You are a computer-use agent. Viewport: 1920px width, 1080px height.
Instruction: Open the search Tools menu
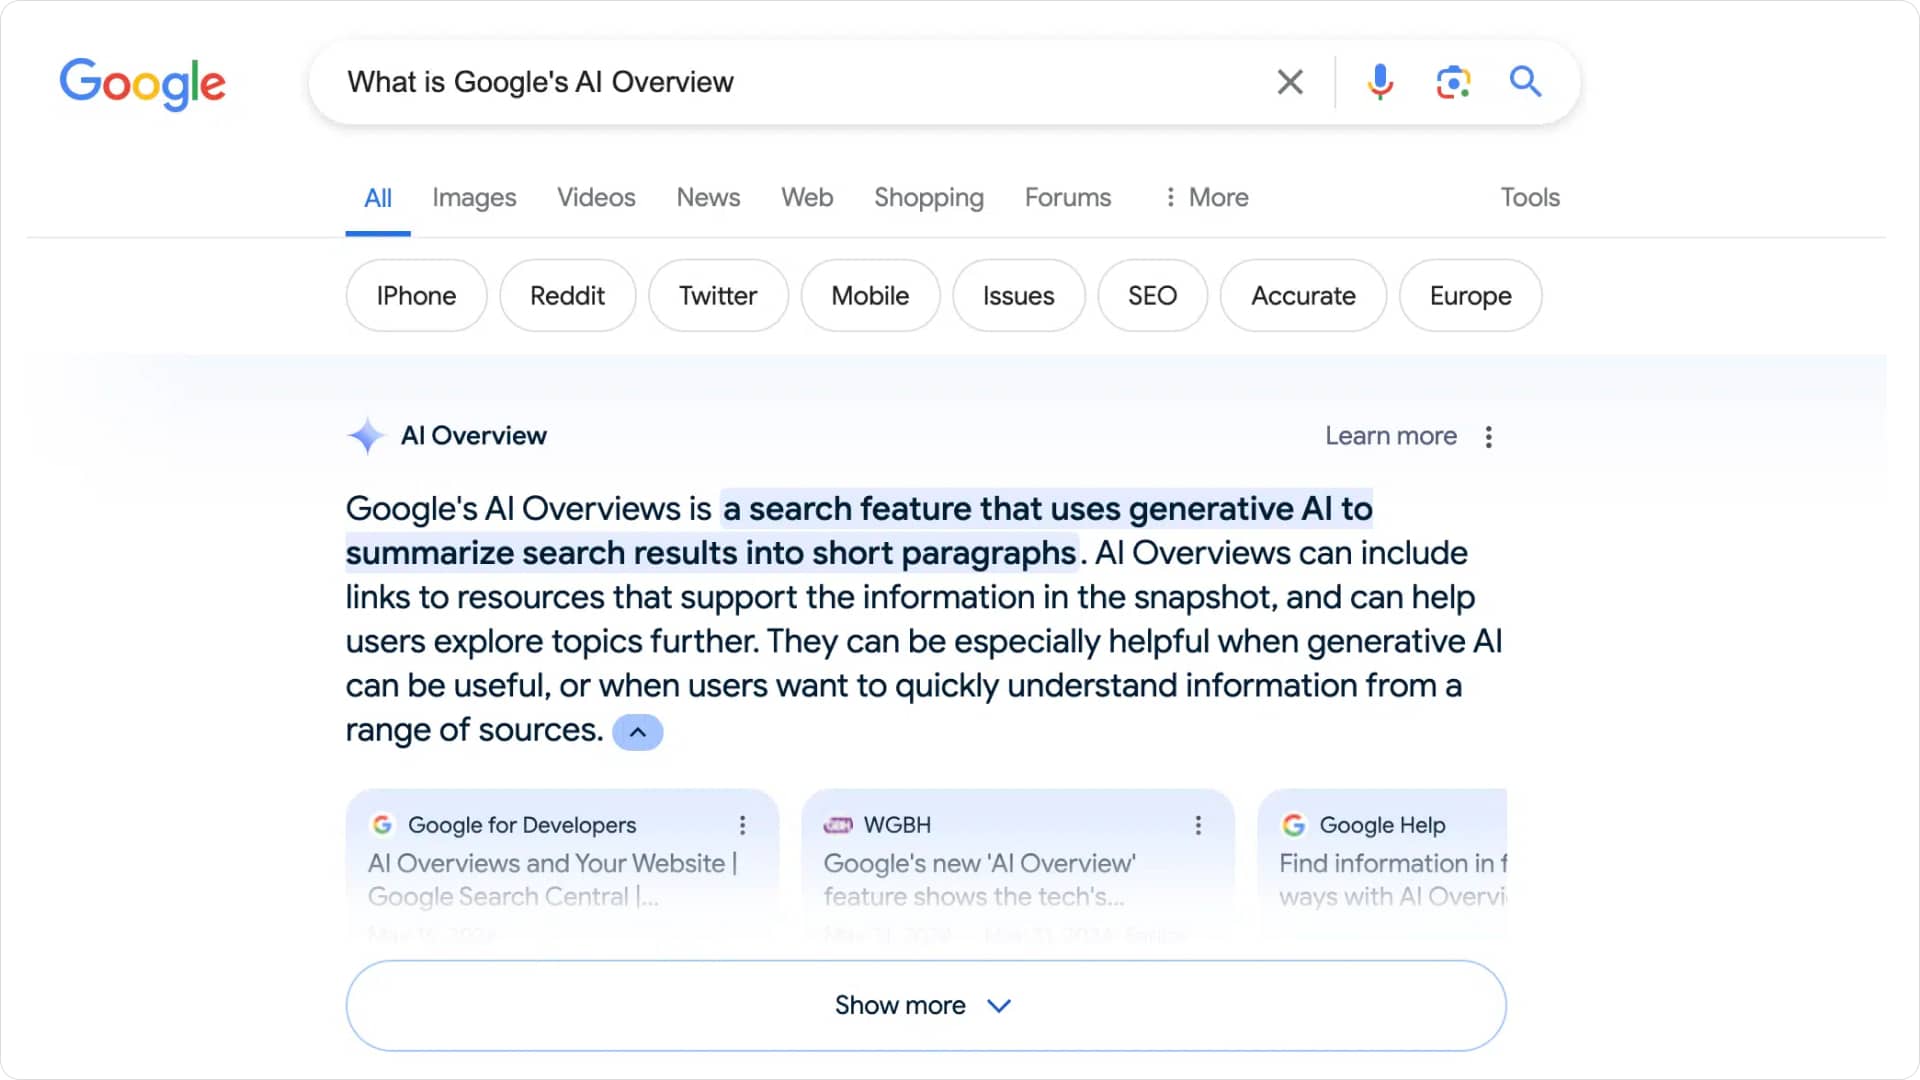click(1530, 197)
